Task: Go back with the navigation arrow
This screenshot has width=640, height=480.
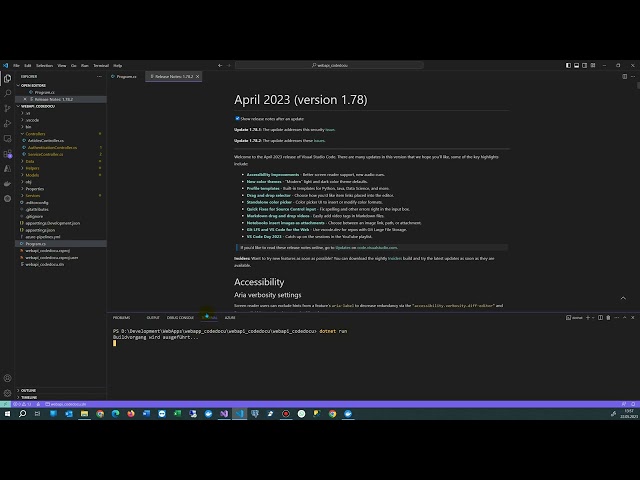Action: click(x=220, y=65)
